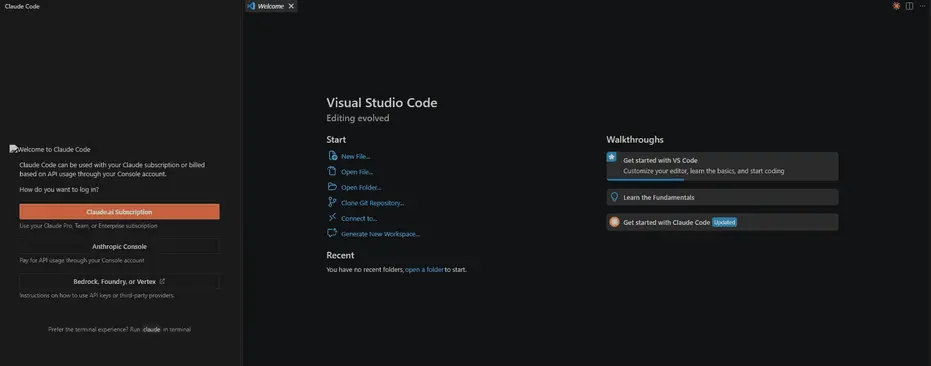
Task: Click the Clone Git Repository icon
Action: [x=332, y=202]
